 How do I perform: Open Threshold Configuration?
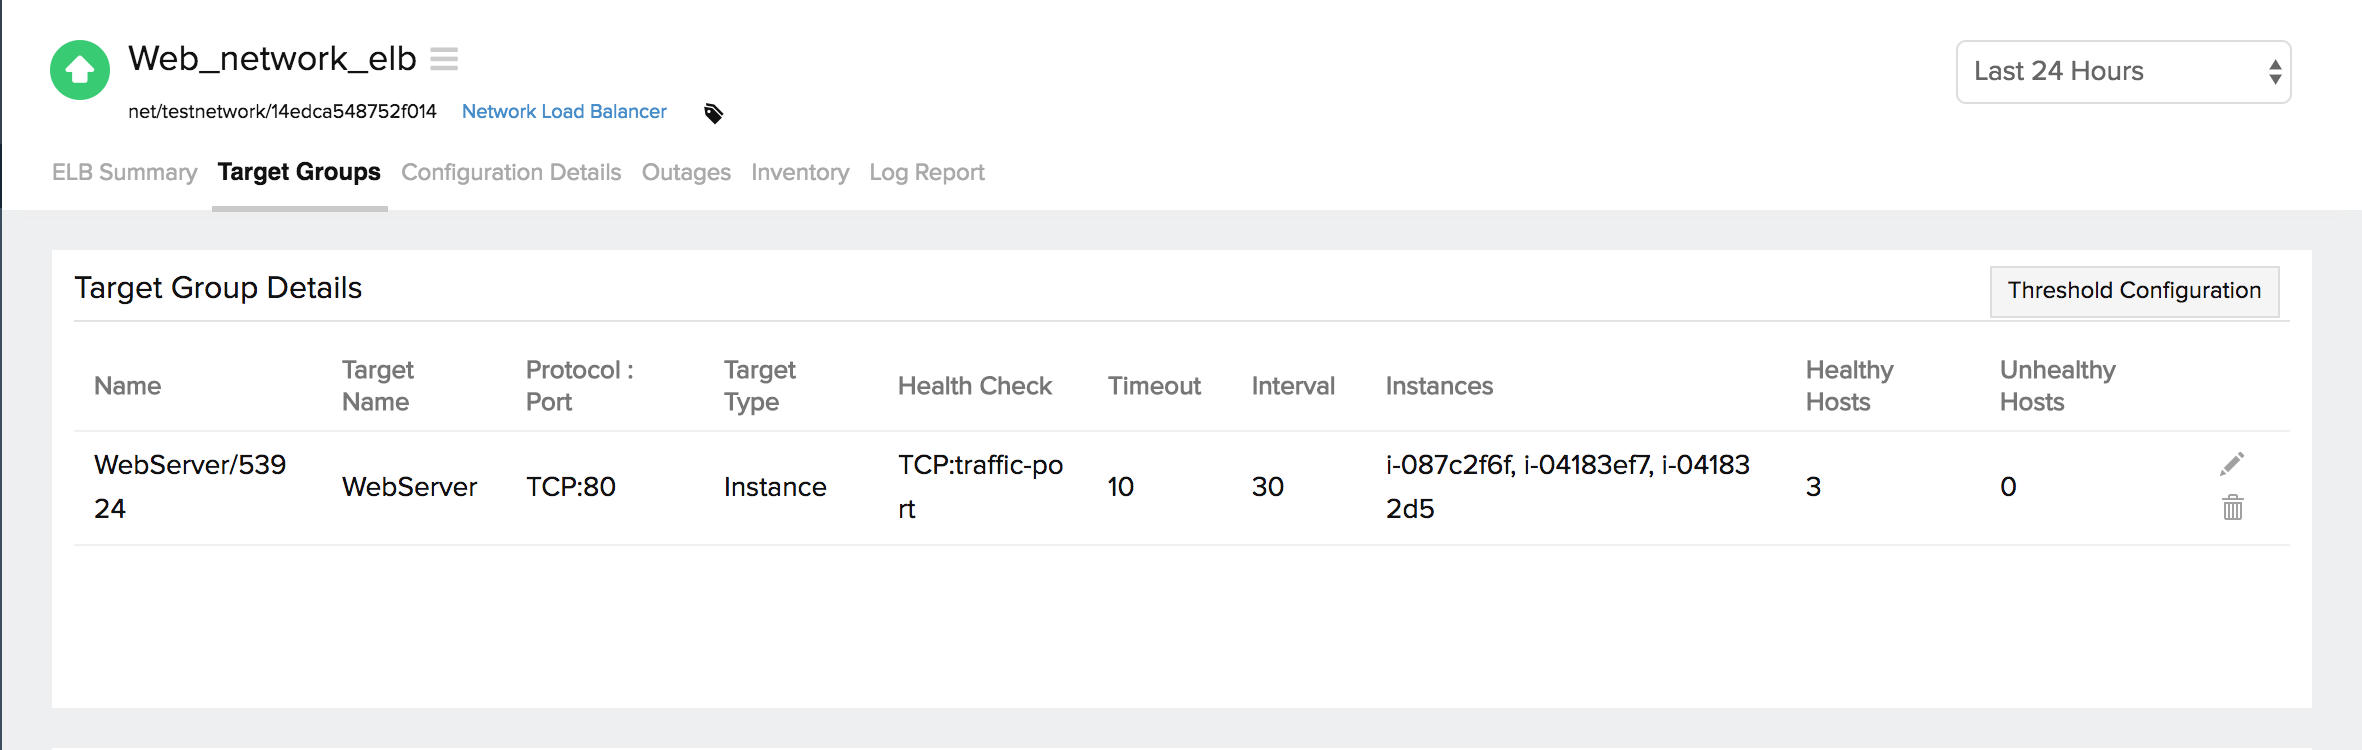pos(2133,291)
